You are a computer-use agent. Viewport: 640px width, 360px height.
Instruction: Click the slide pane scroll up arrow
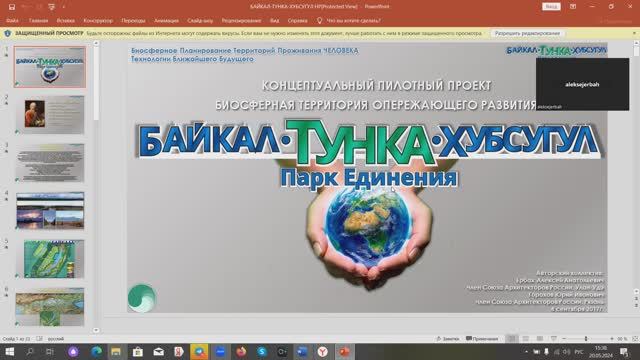point(636,43)
